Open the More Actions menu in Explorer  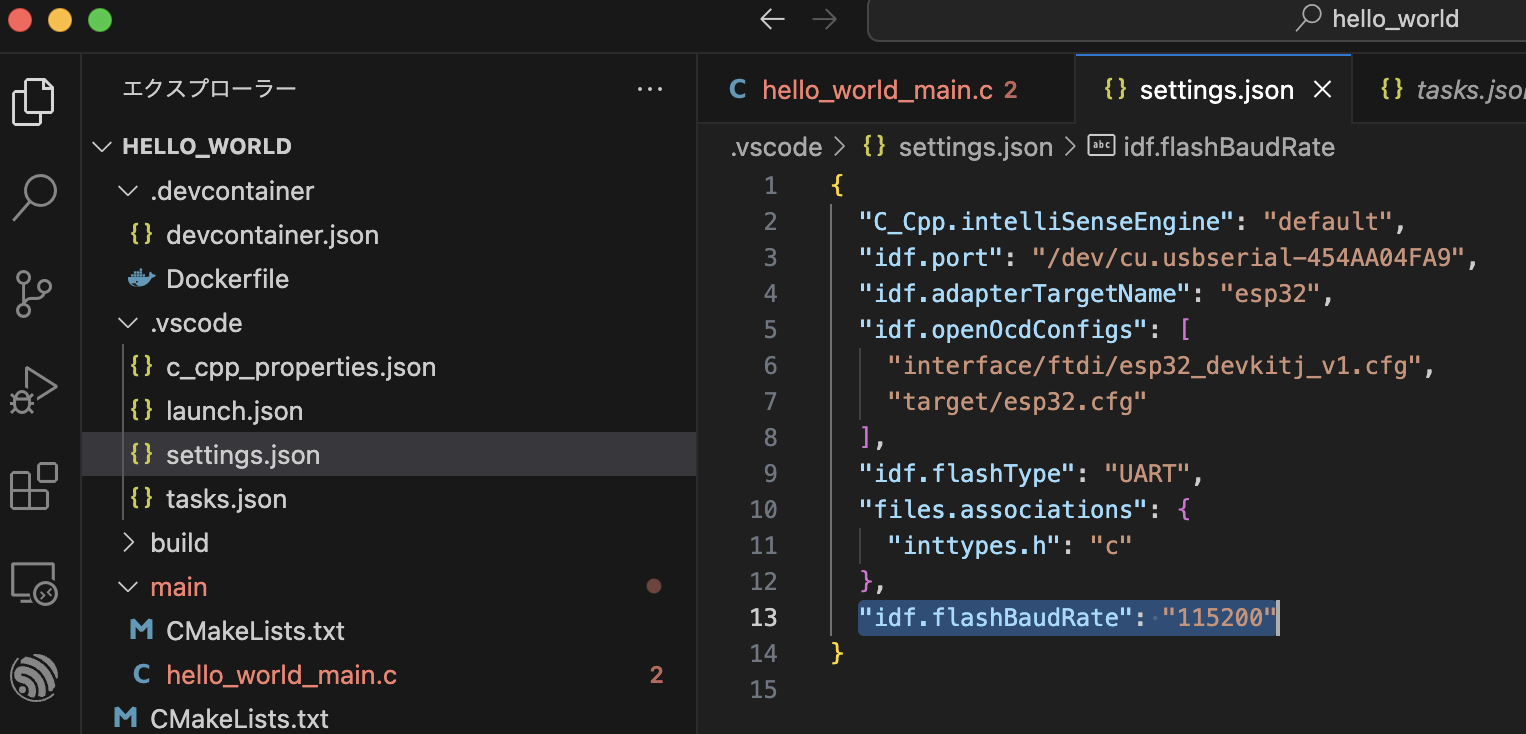(650, 89)
